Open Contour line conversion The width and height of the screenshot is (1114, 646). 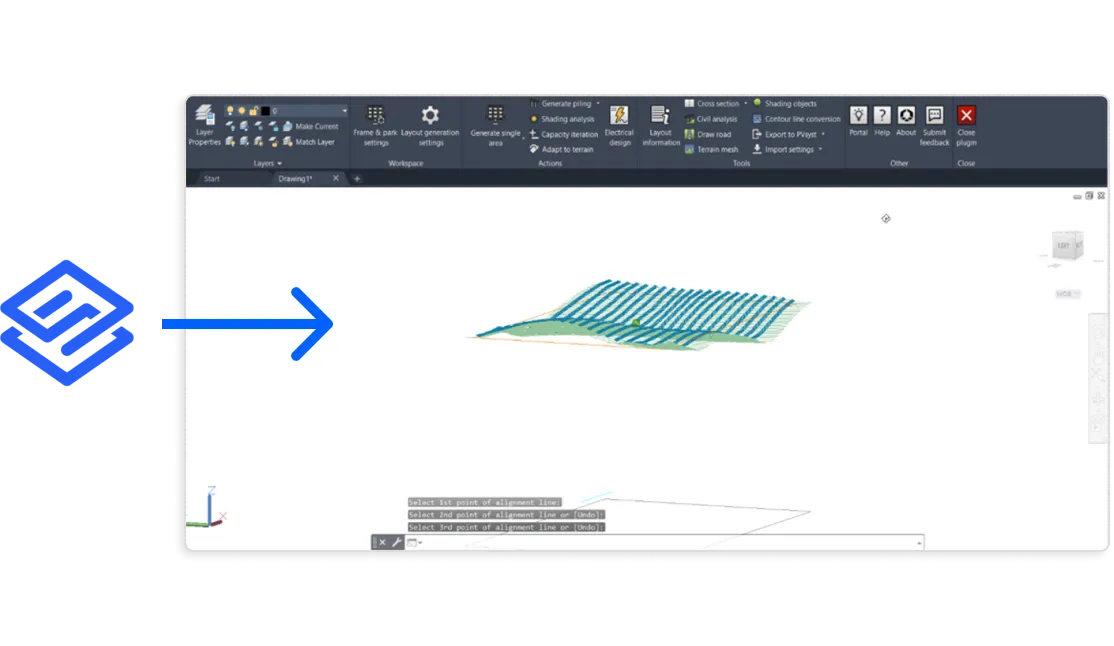coord(796,119)
